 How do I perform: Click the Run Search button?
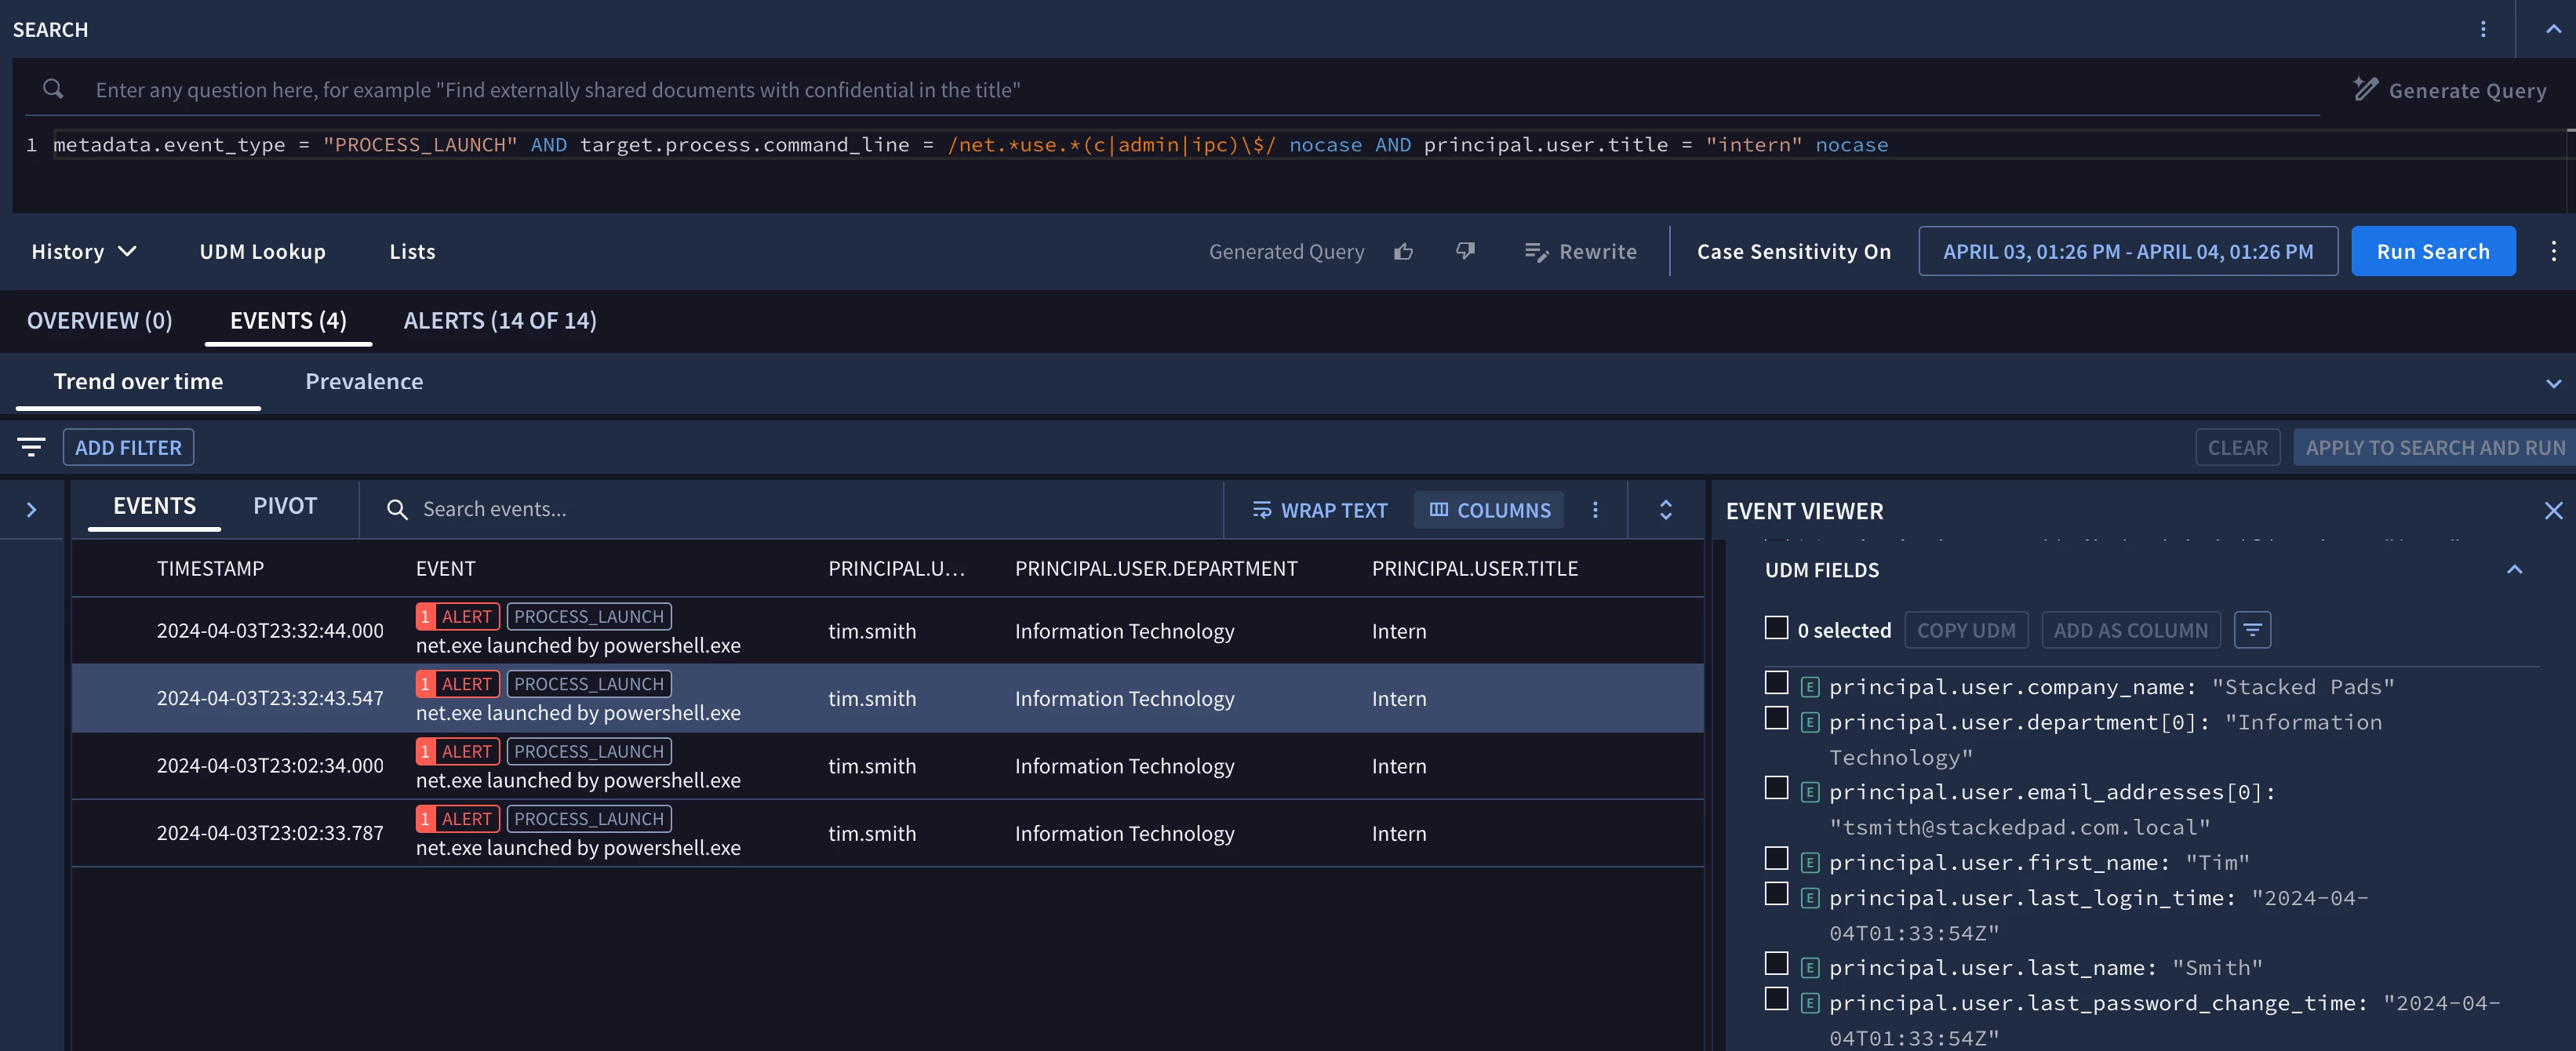point(2432,252)
